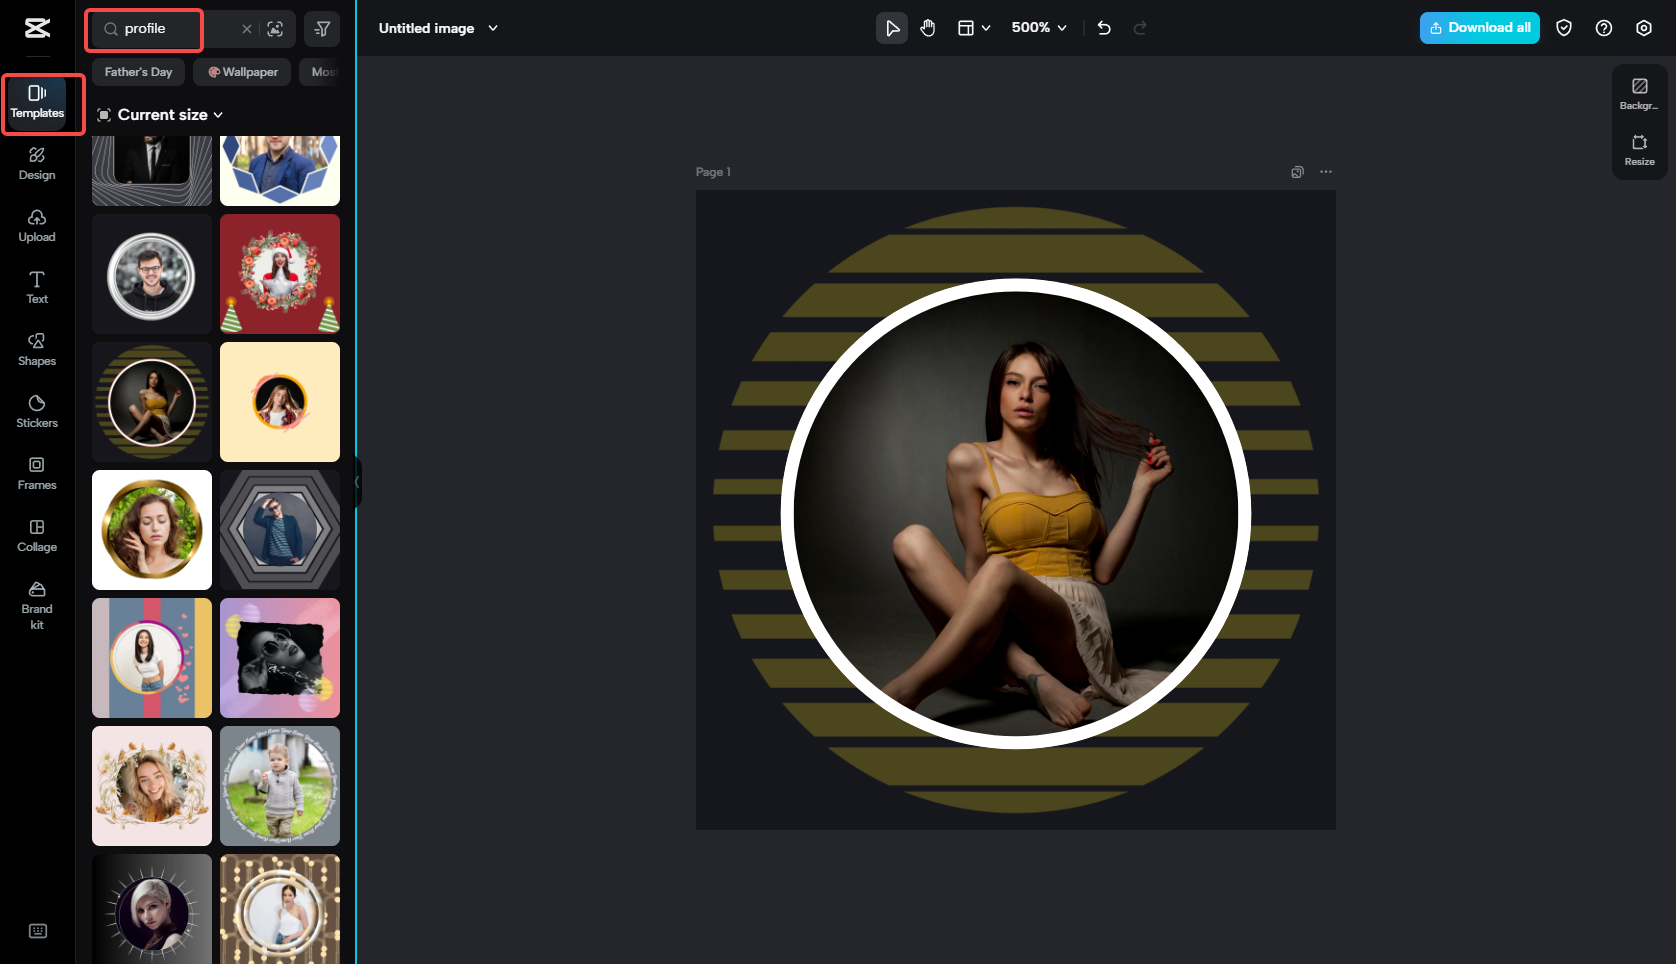
Task: Open the Shapes panel
Action: click(36, 350)
